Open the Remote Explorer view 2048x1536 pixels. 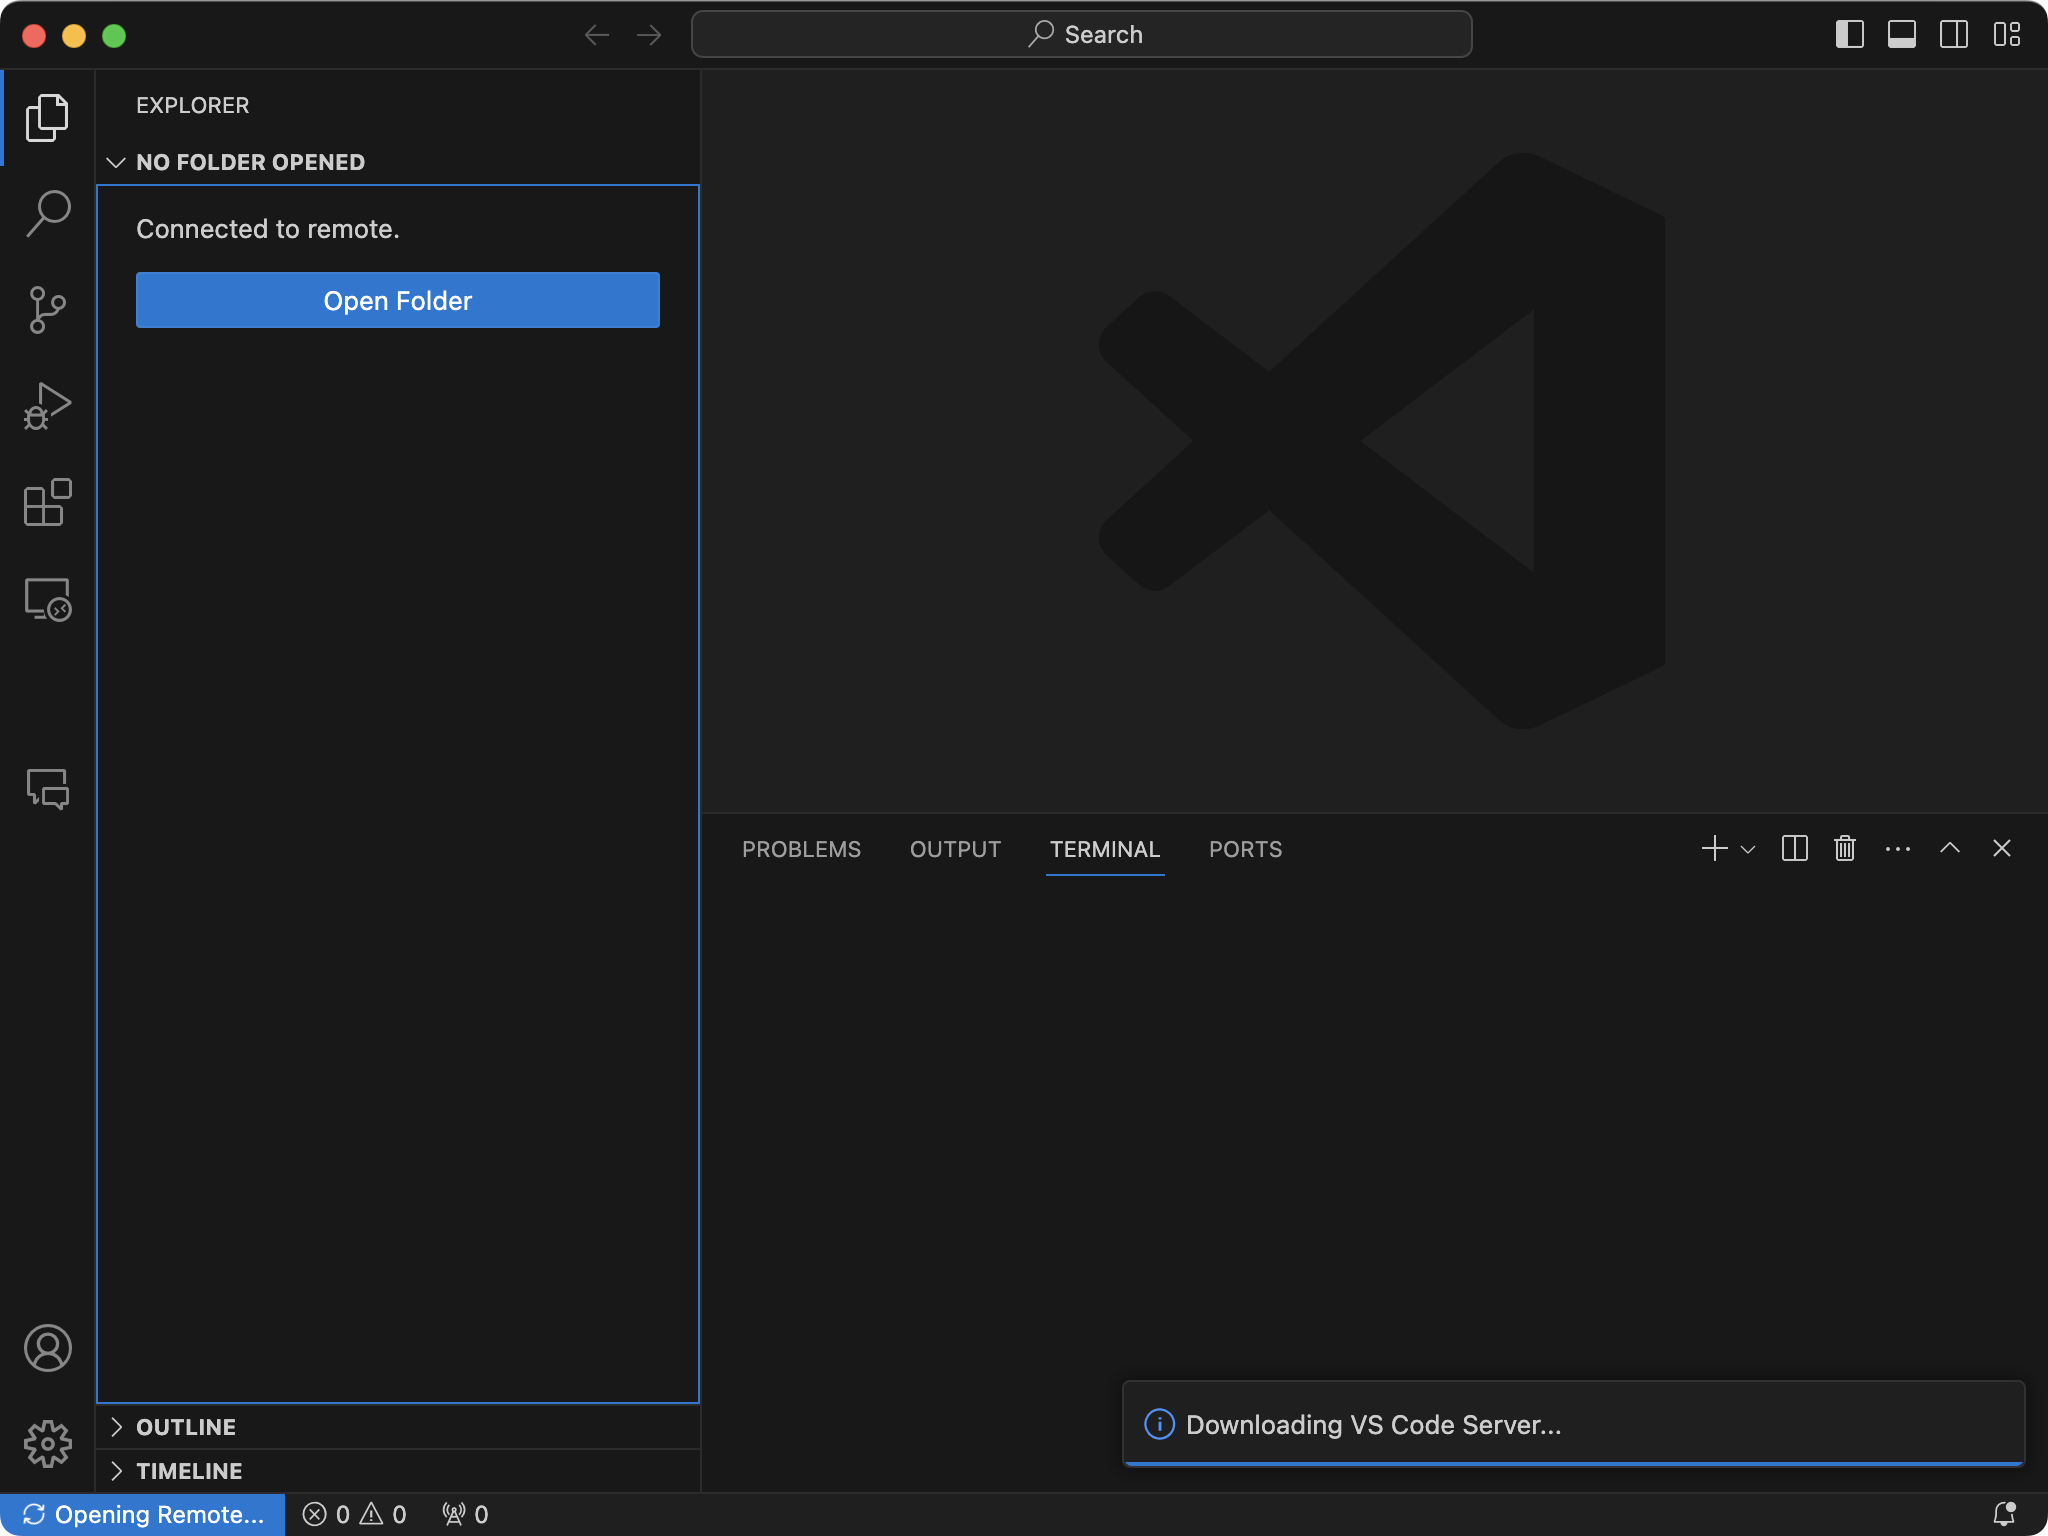click(x=47, y=599)
